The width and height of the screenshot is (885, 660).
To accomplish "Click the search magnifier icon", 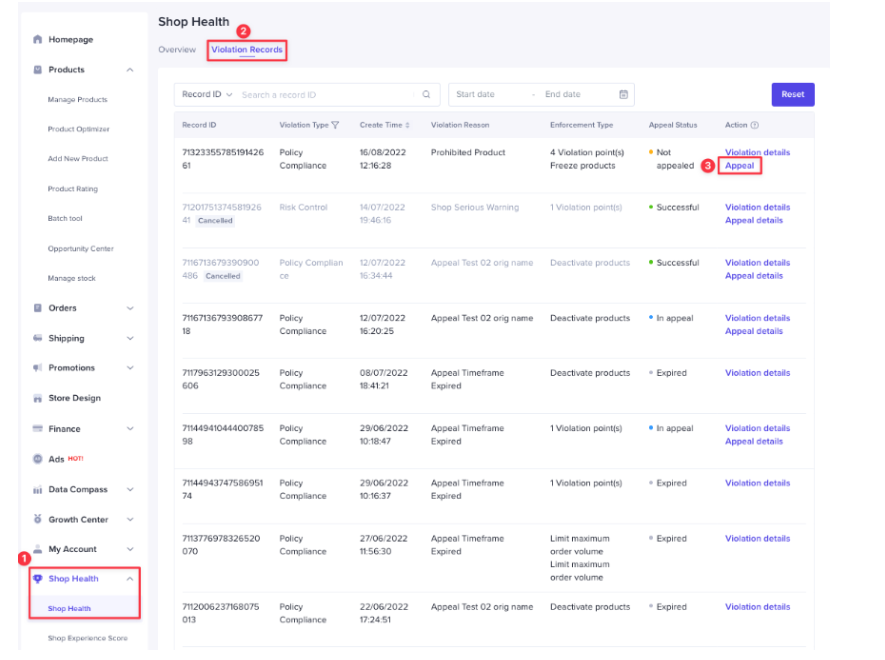I will 426,95.
